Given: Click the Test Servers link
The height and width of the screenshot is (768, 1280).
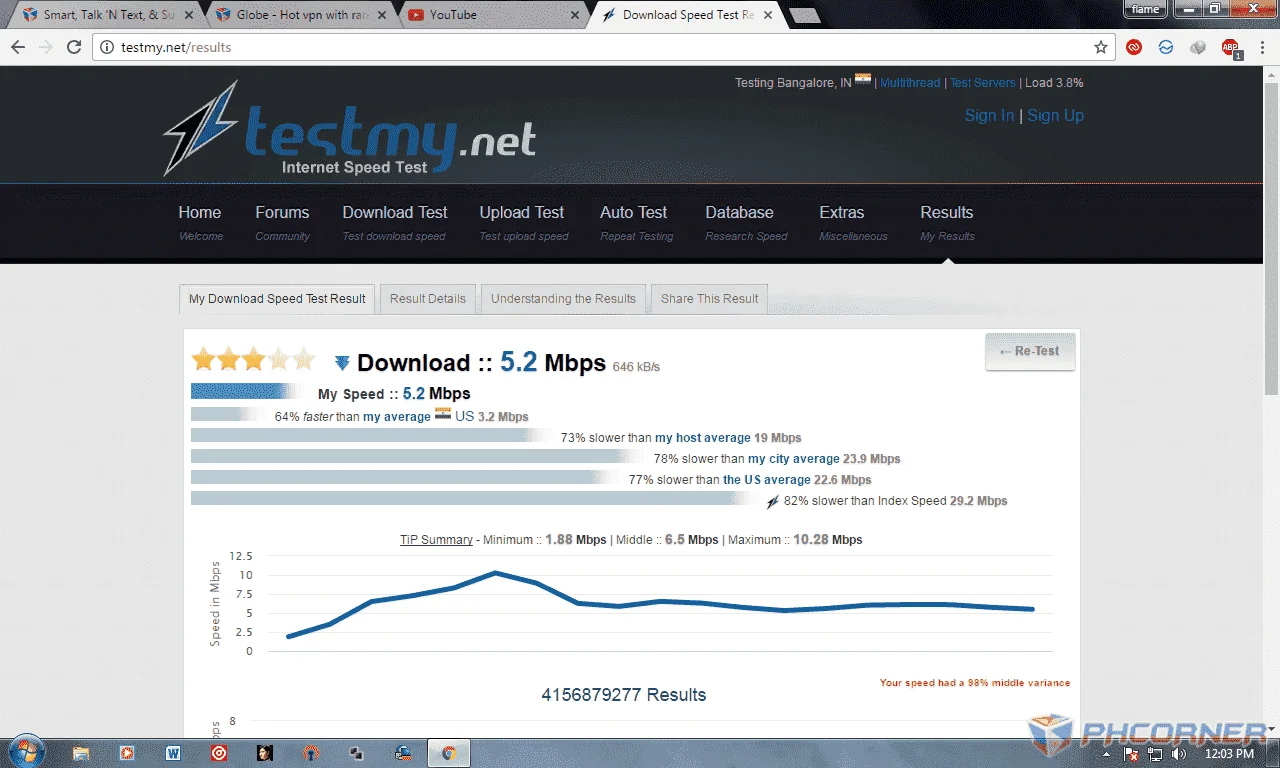Looking at the screenshot, I should [x=982, y=83].
